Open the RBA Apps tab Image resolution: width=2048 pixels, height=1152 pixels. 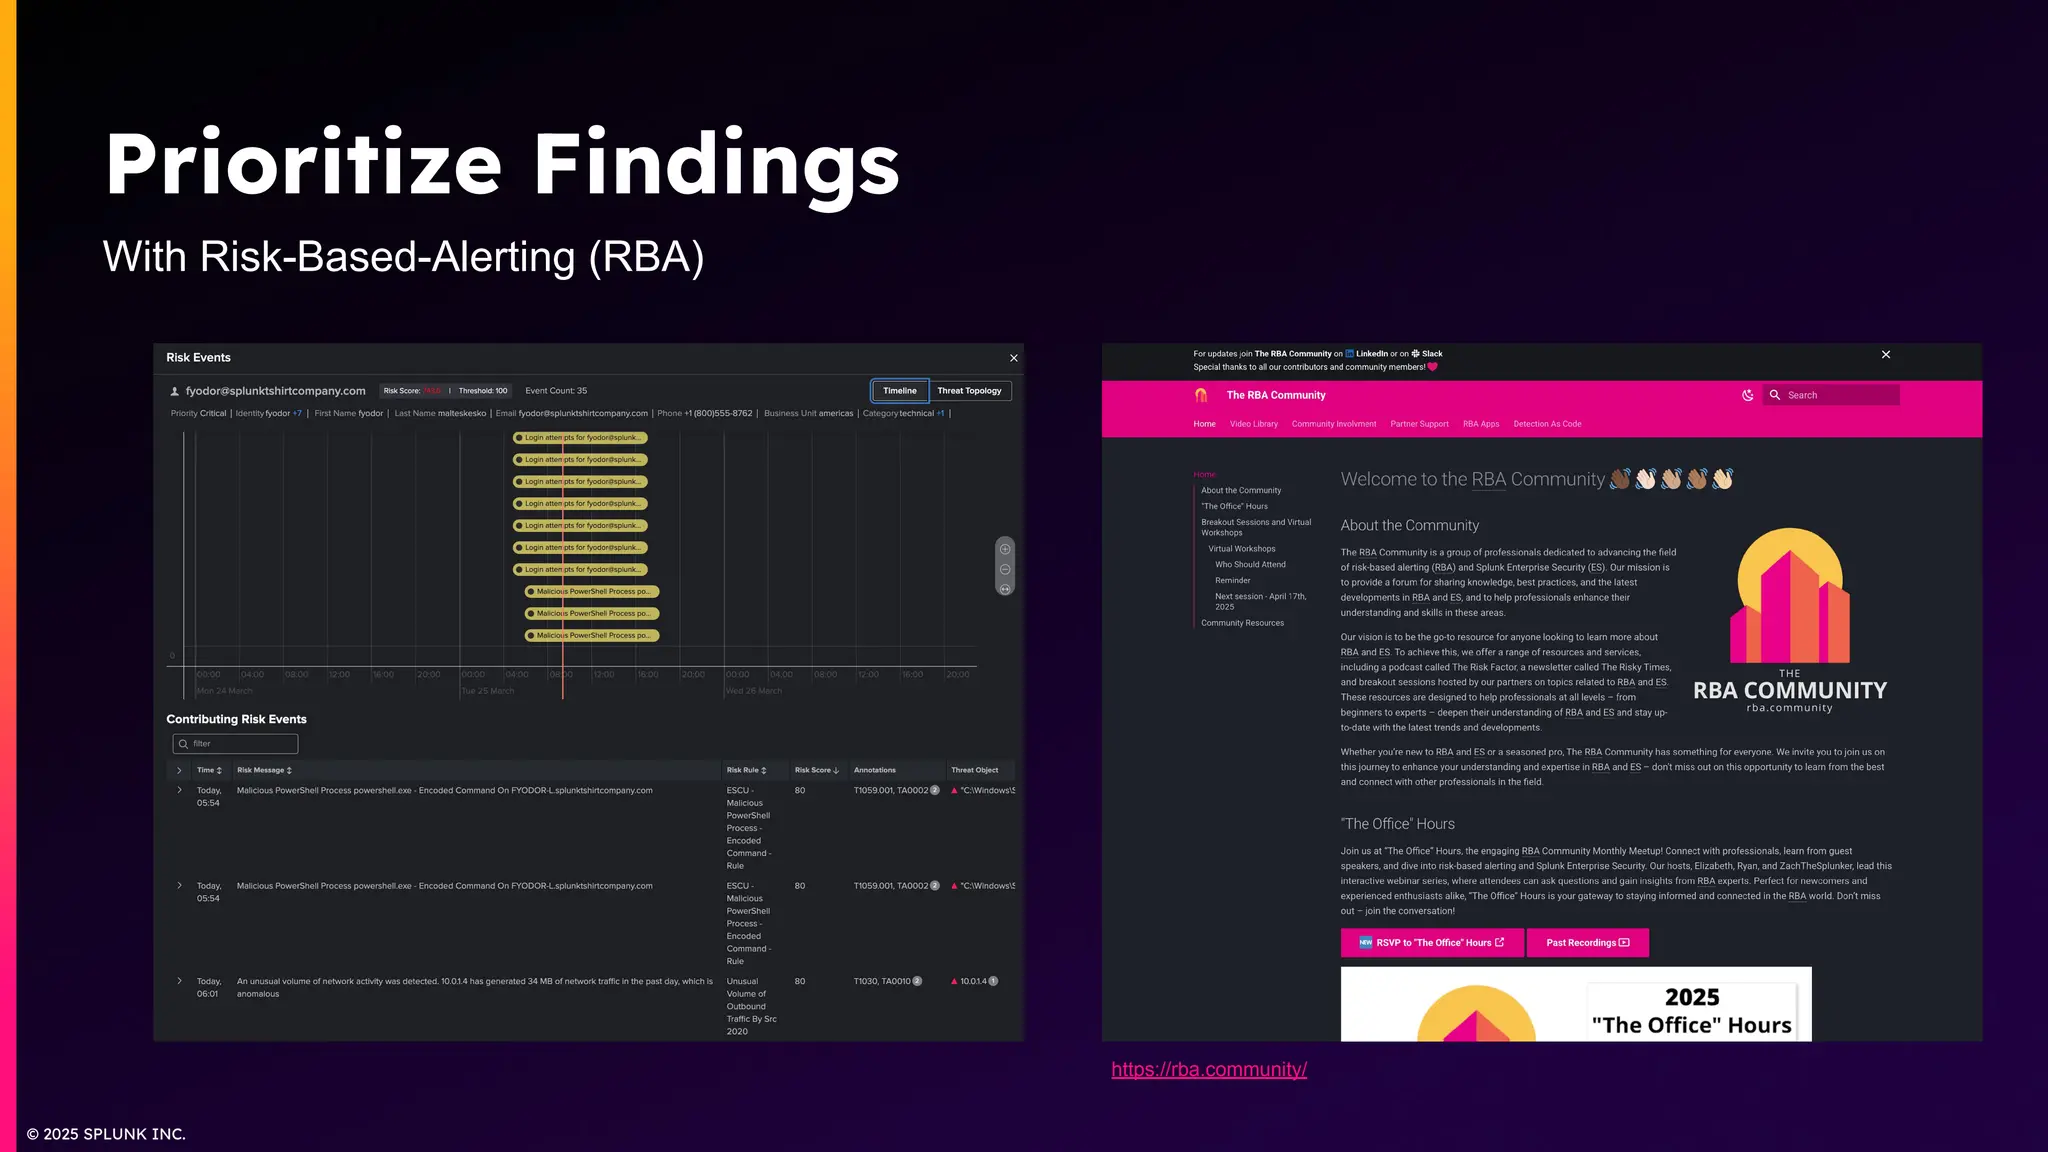coord(1481,424)
